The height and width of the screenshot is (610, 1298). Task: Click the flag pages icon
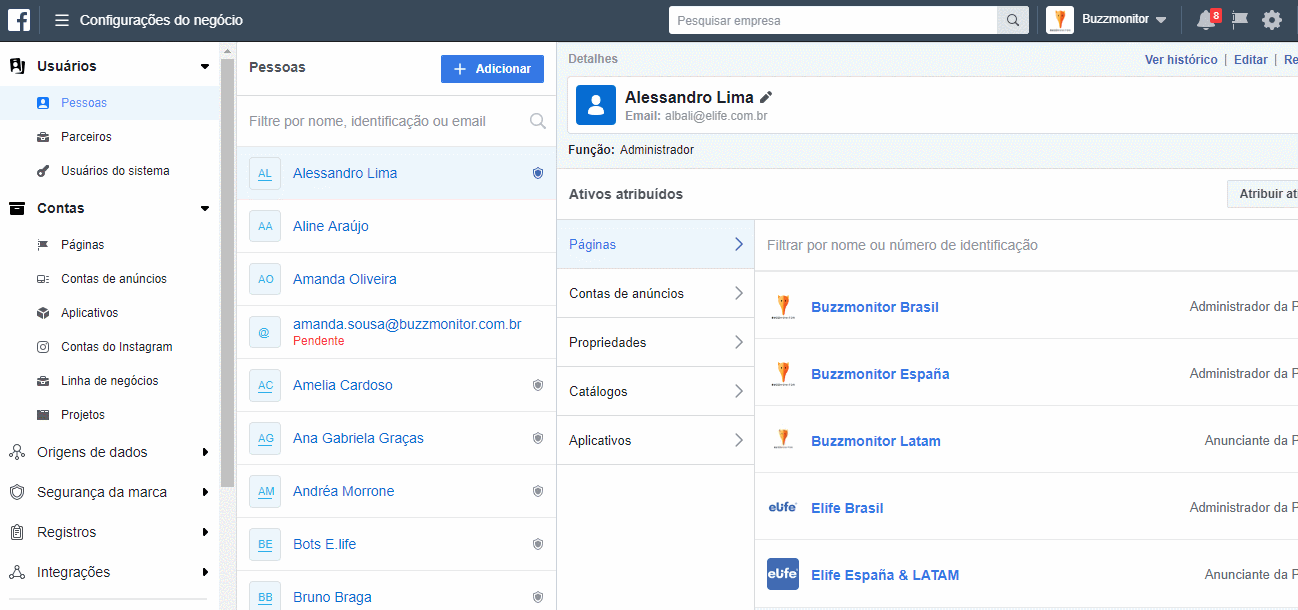click(x=1240, y=20)
